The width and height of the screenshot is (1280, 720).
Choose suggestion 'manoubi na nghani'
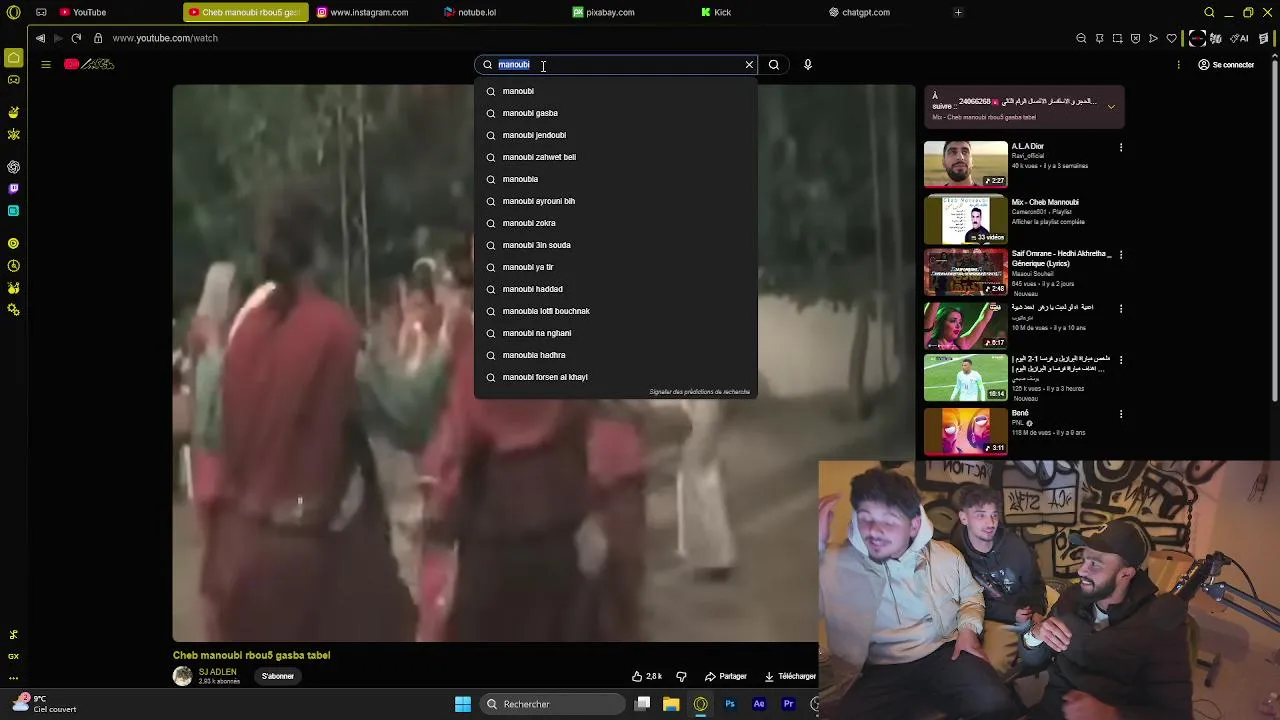(x=615, y=333)
